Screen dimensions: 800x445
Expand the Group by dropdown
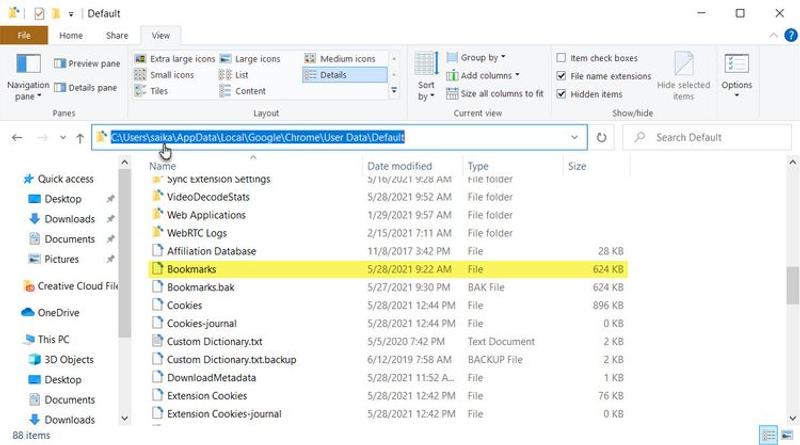476,57
